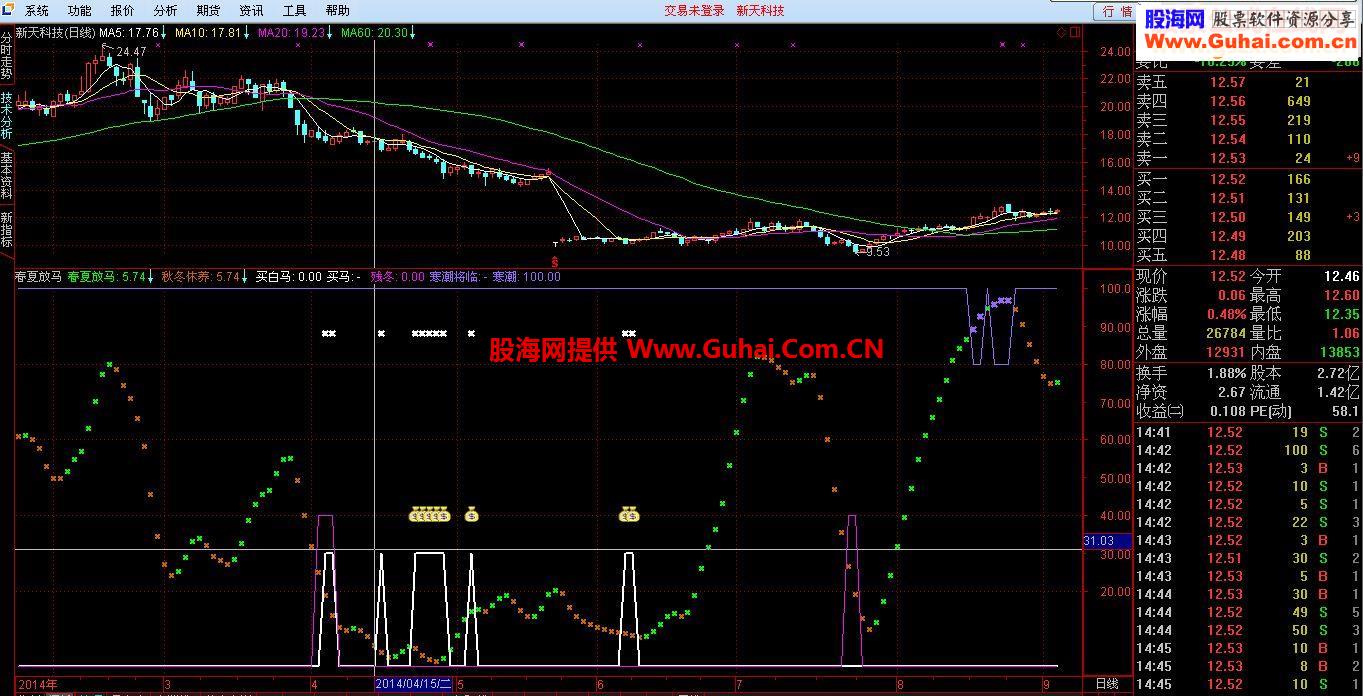Click the 现价 12.52 value
Screen dimensions: 1363x696
pyautogui.click(x=1227, y=276)
